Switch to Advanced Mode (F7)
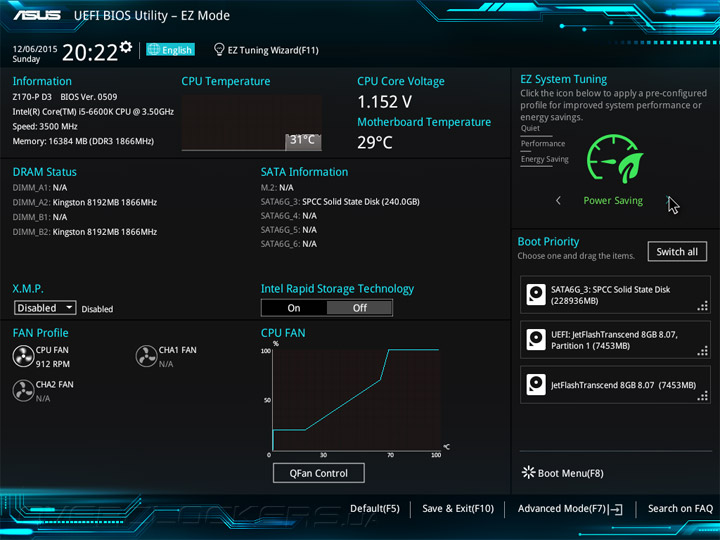The image size is (720, 540). (x=570, y=509)
